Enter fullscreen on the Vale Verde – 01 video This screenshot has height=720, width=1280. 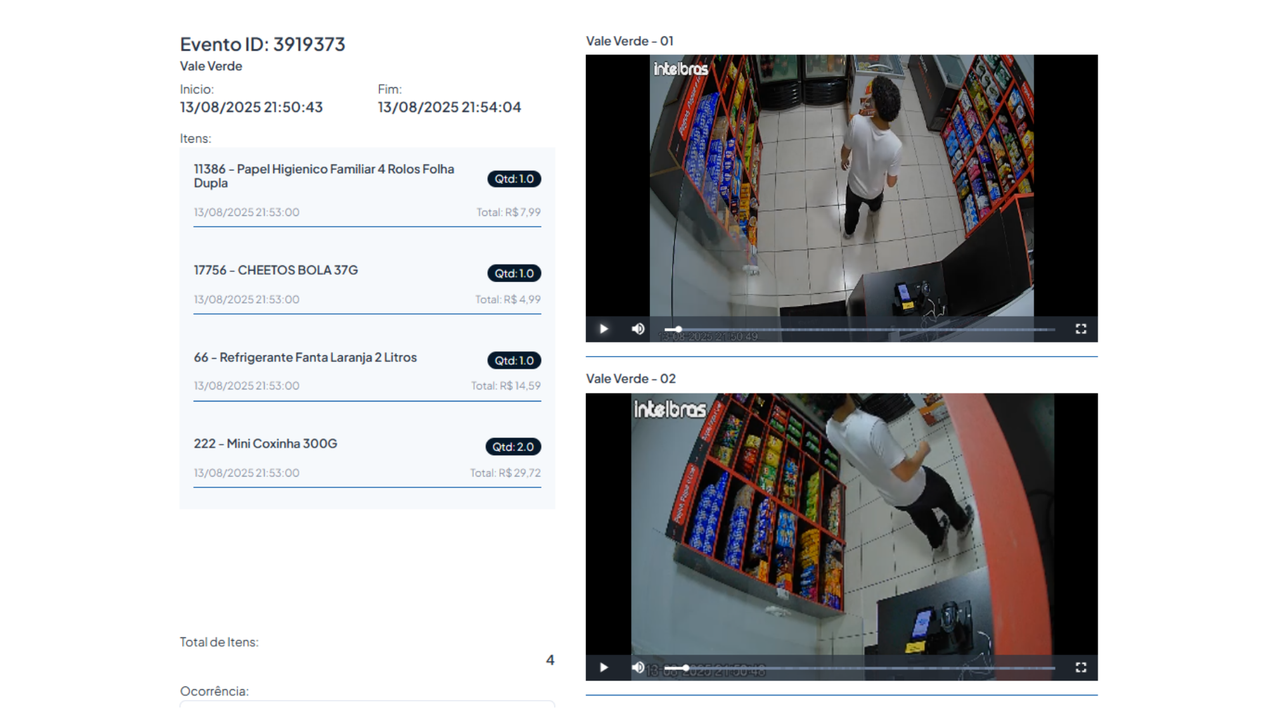(1080, 328)
